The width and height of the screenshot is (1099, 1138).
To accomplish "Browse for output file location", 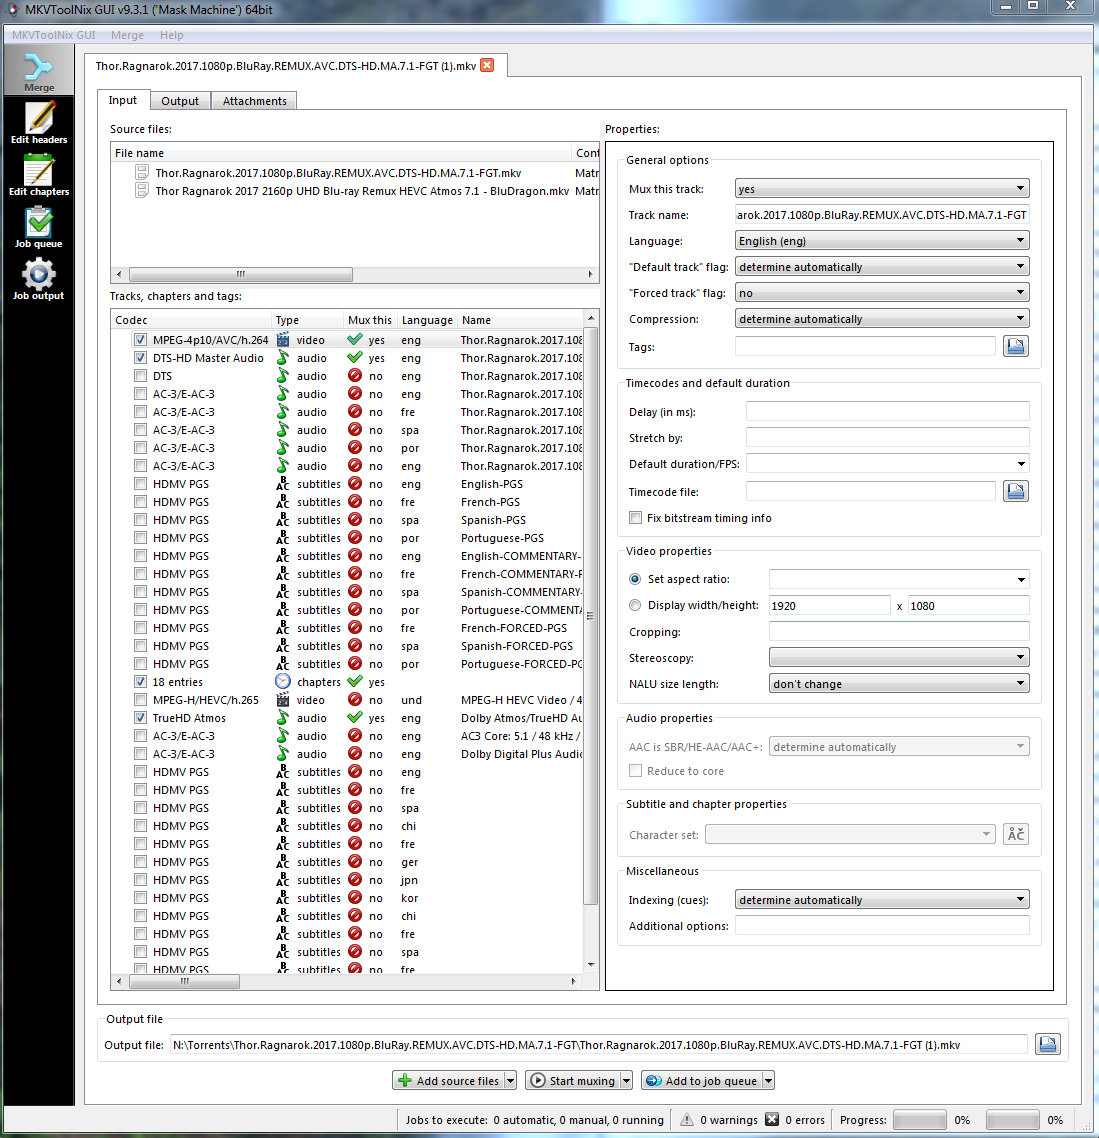I will (1047, 1044).
